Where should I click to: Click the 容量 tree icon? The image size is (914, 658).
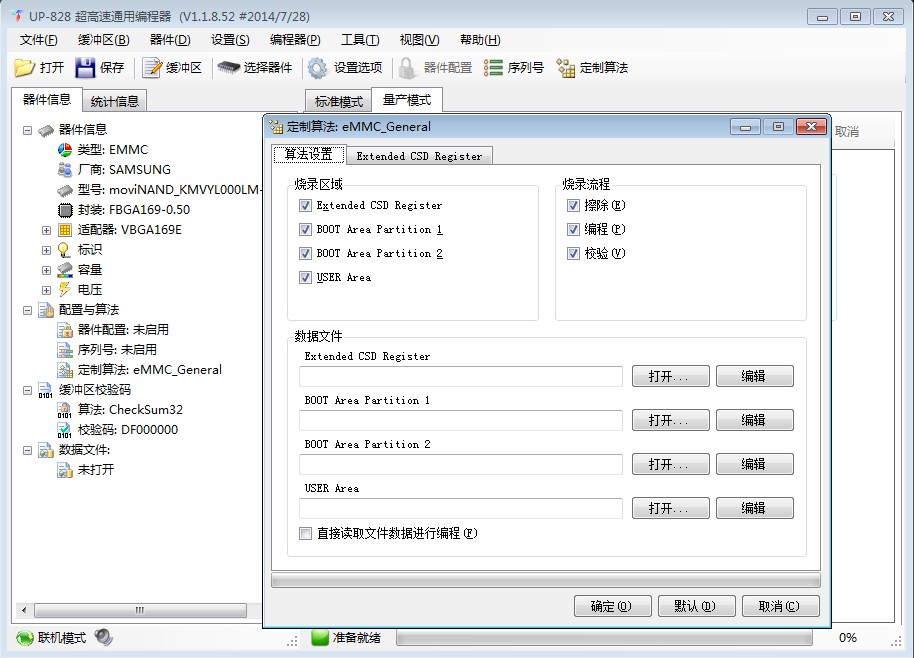coord(65,270)
